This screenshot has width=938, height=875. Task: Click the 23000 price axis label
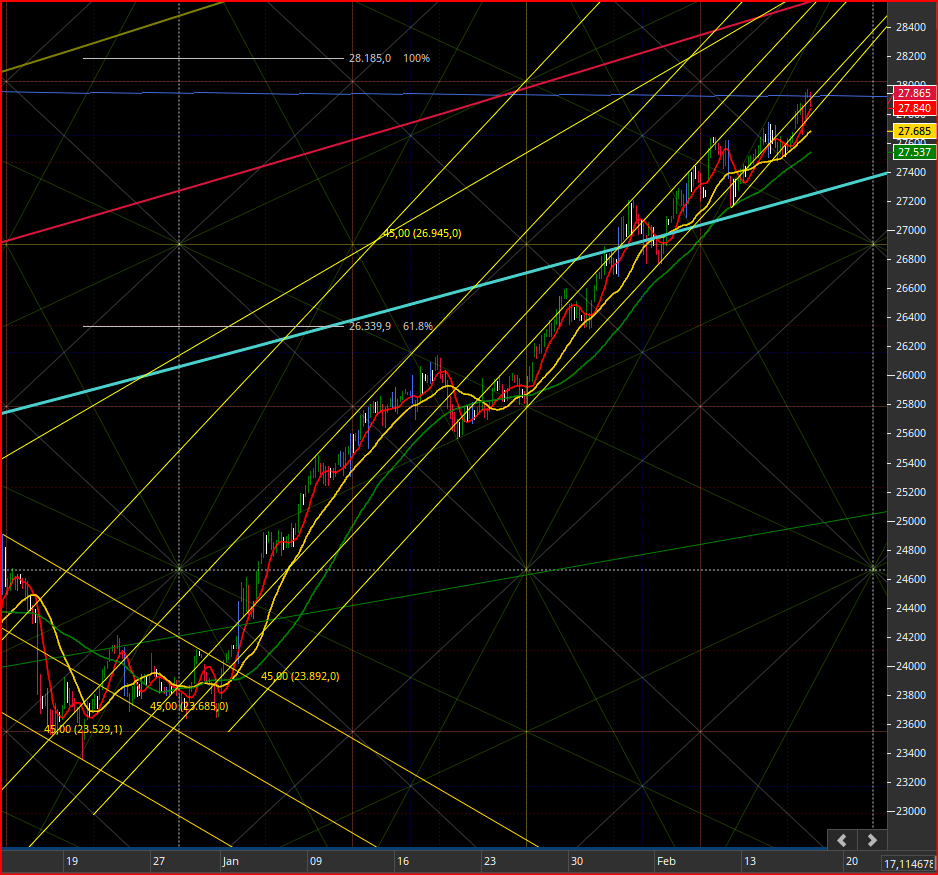910,812
